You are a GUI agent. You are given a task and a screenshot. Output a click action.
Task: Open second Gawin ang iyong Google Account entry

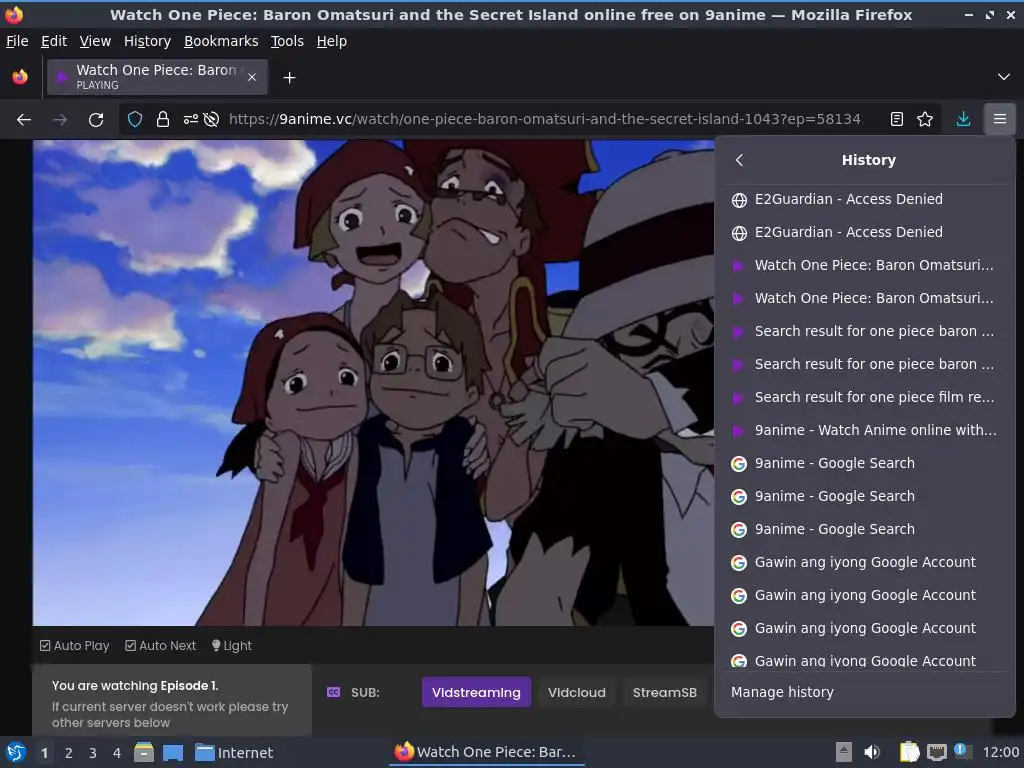tap(865, 595)
